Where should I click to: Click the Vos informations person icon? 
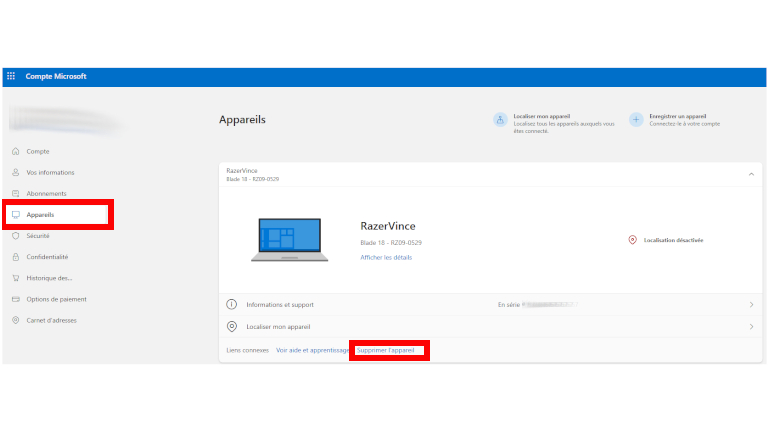[x=16, y=172]
